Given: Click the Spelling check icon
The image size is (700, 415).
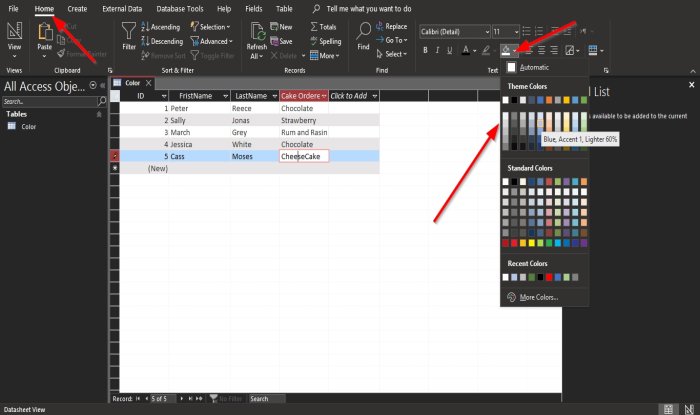Looking at the screenshot, I should (323, 41).
